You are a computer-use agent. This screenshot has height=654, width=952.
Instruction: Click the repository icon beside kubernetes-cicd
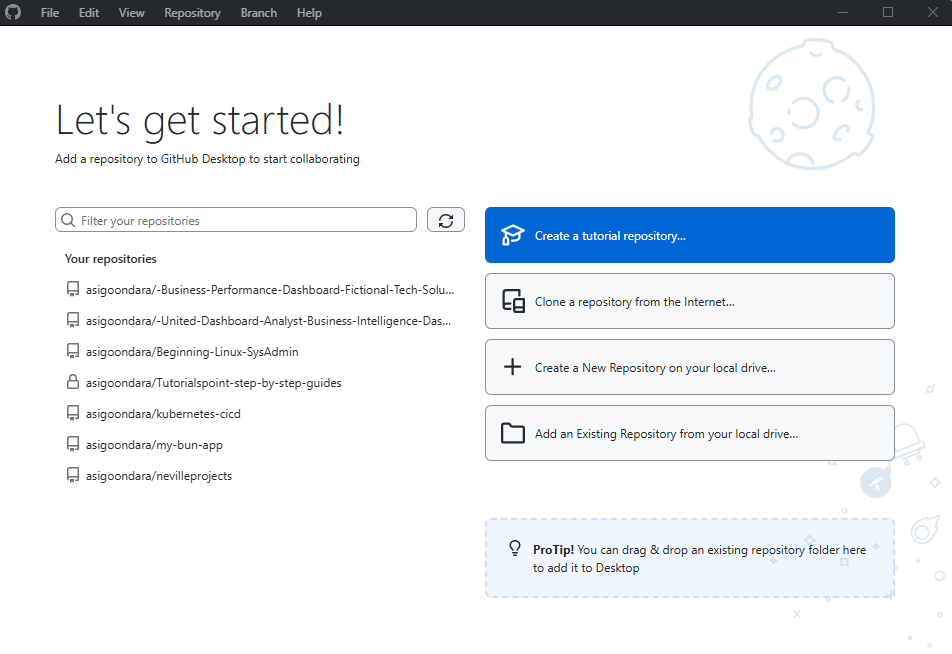point(72,413)
